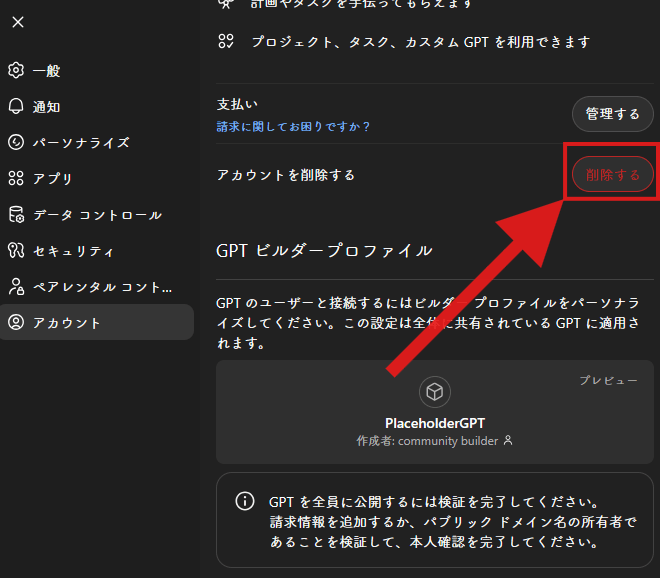Click the セキュリティ sidebar icon
660x578 pixels.
click(16, 251)
